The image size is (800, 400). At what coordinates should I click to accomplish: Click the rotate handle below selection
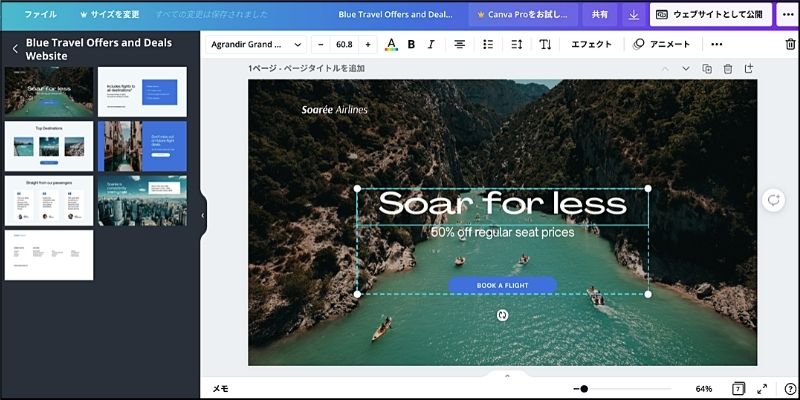[503, 315]
